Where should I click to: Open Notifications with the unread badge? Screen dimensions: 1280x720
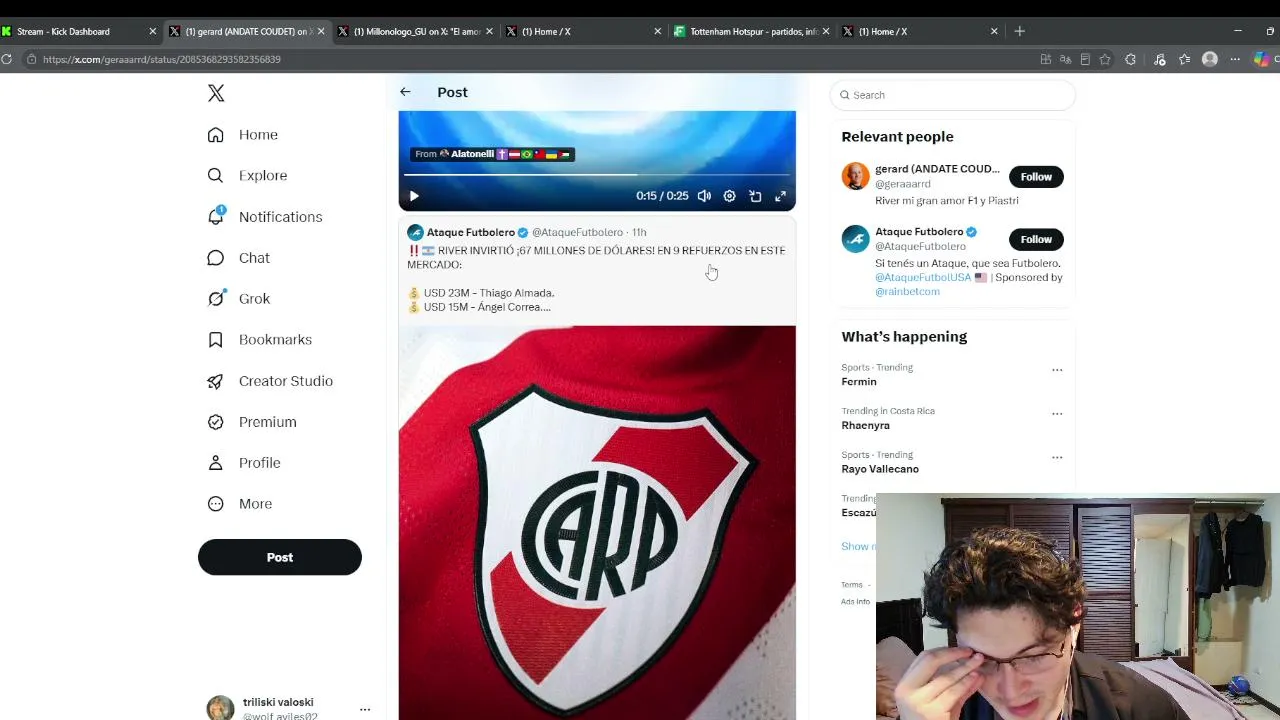click(x=264, y=217)
